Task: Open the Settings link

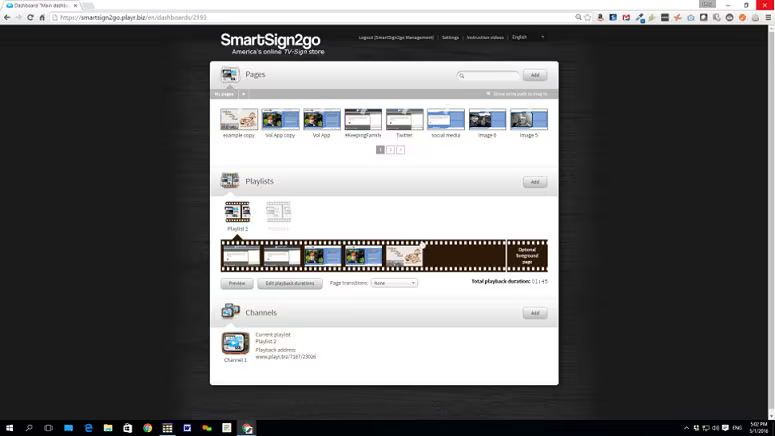Action: (450, 38)
